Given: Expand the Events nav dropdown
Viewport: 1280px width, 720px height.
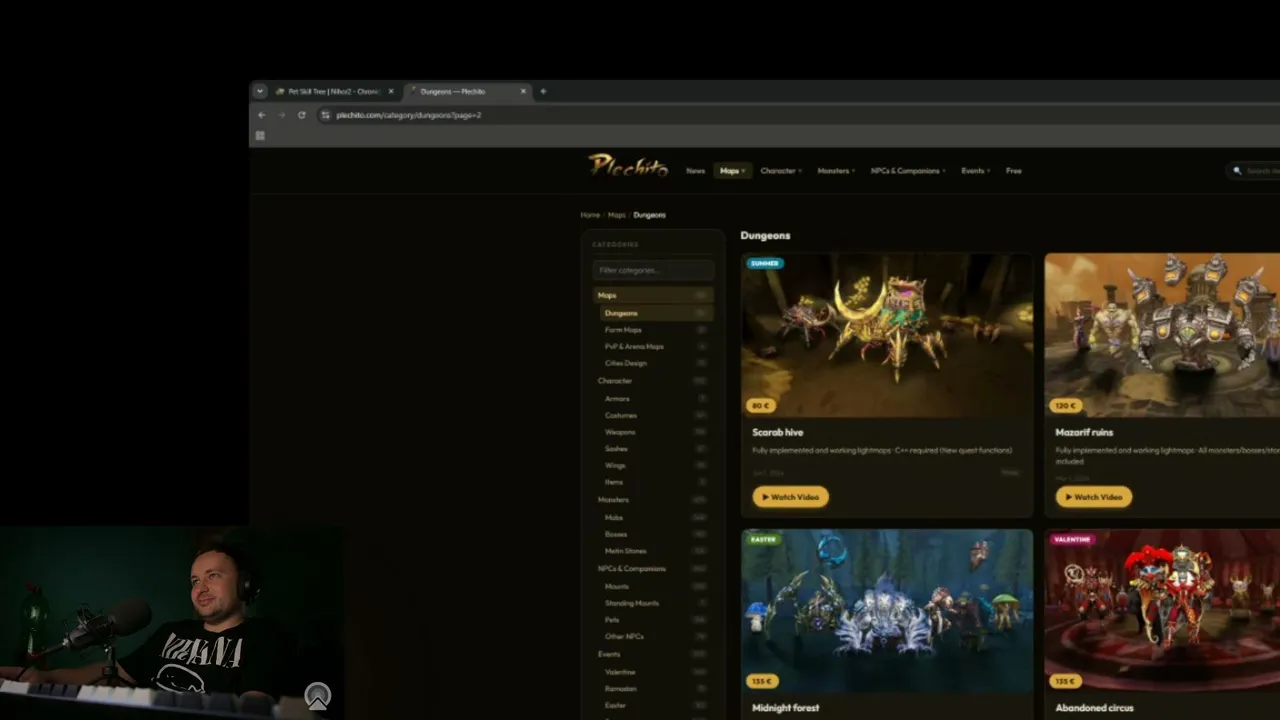Looking at the screenshot, I should tap(975, 171).
